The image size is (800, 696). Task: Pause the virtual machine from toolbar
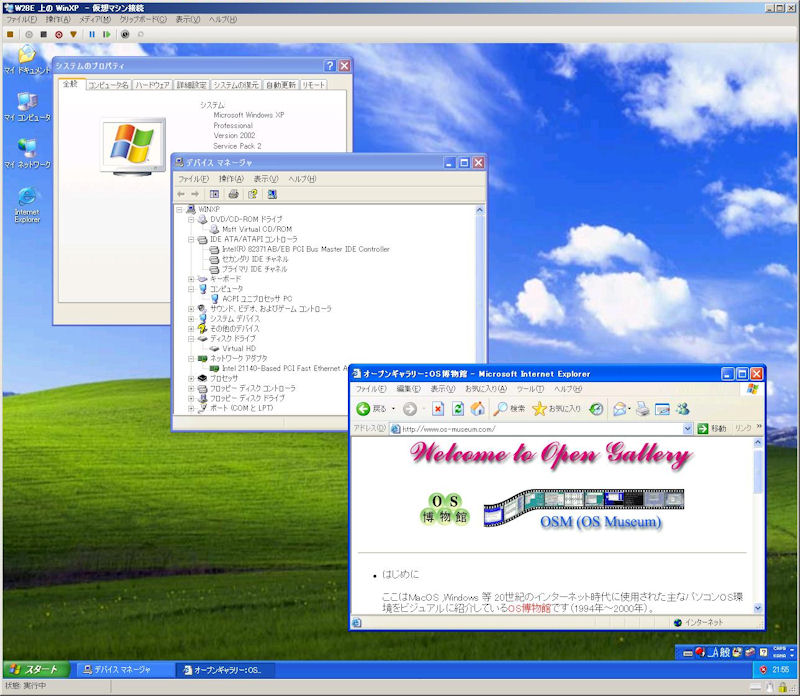92,33
